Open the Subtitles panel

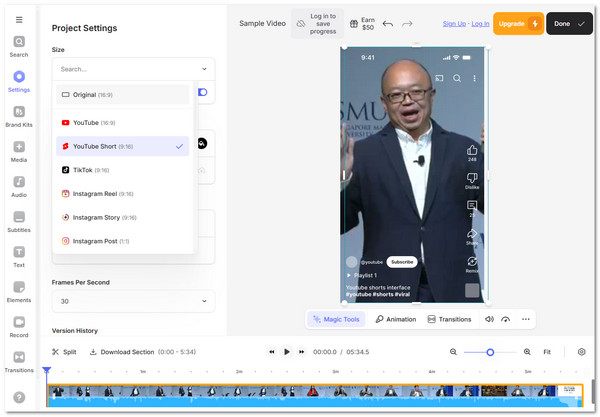[19, 222]
